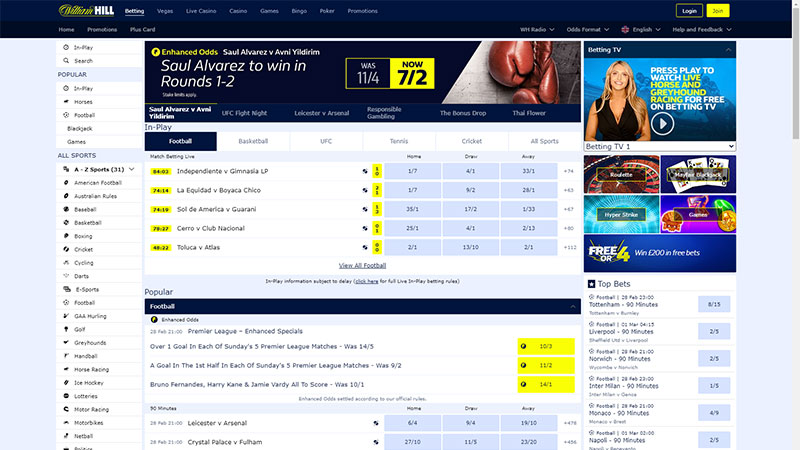Viewport: 800px width, 450px height.
Task: Switch to the Basketball In-Play tab
Action: pyautogui.click(x=253, y=141)
